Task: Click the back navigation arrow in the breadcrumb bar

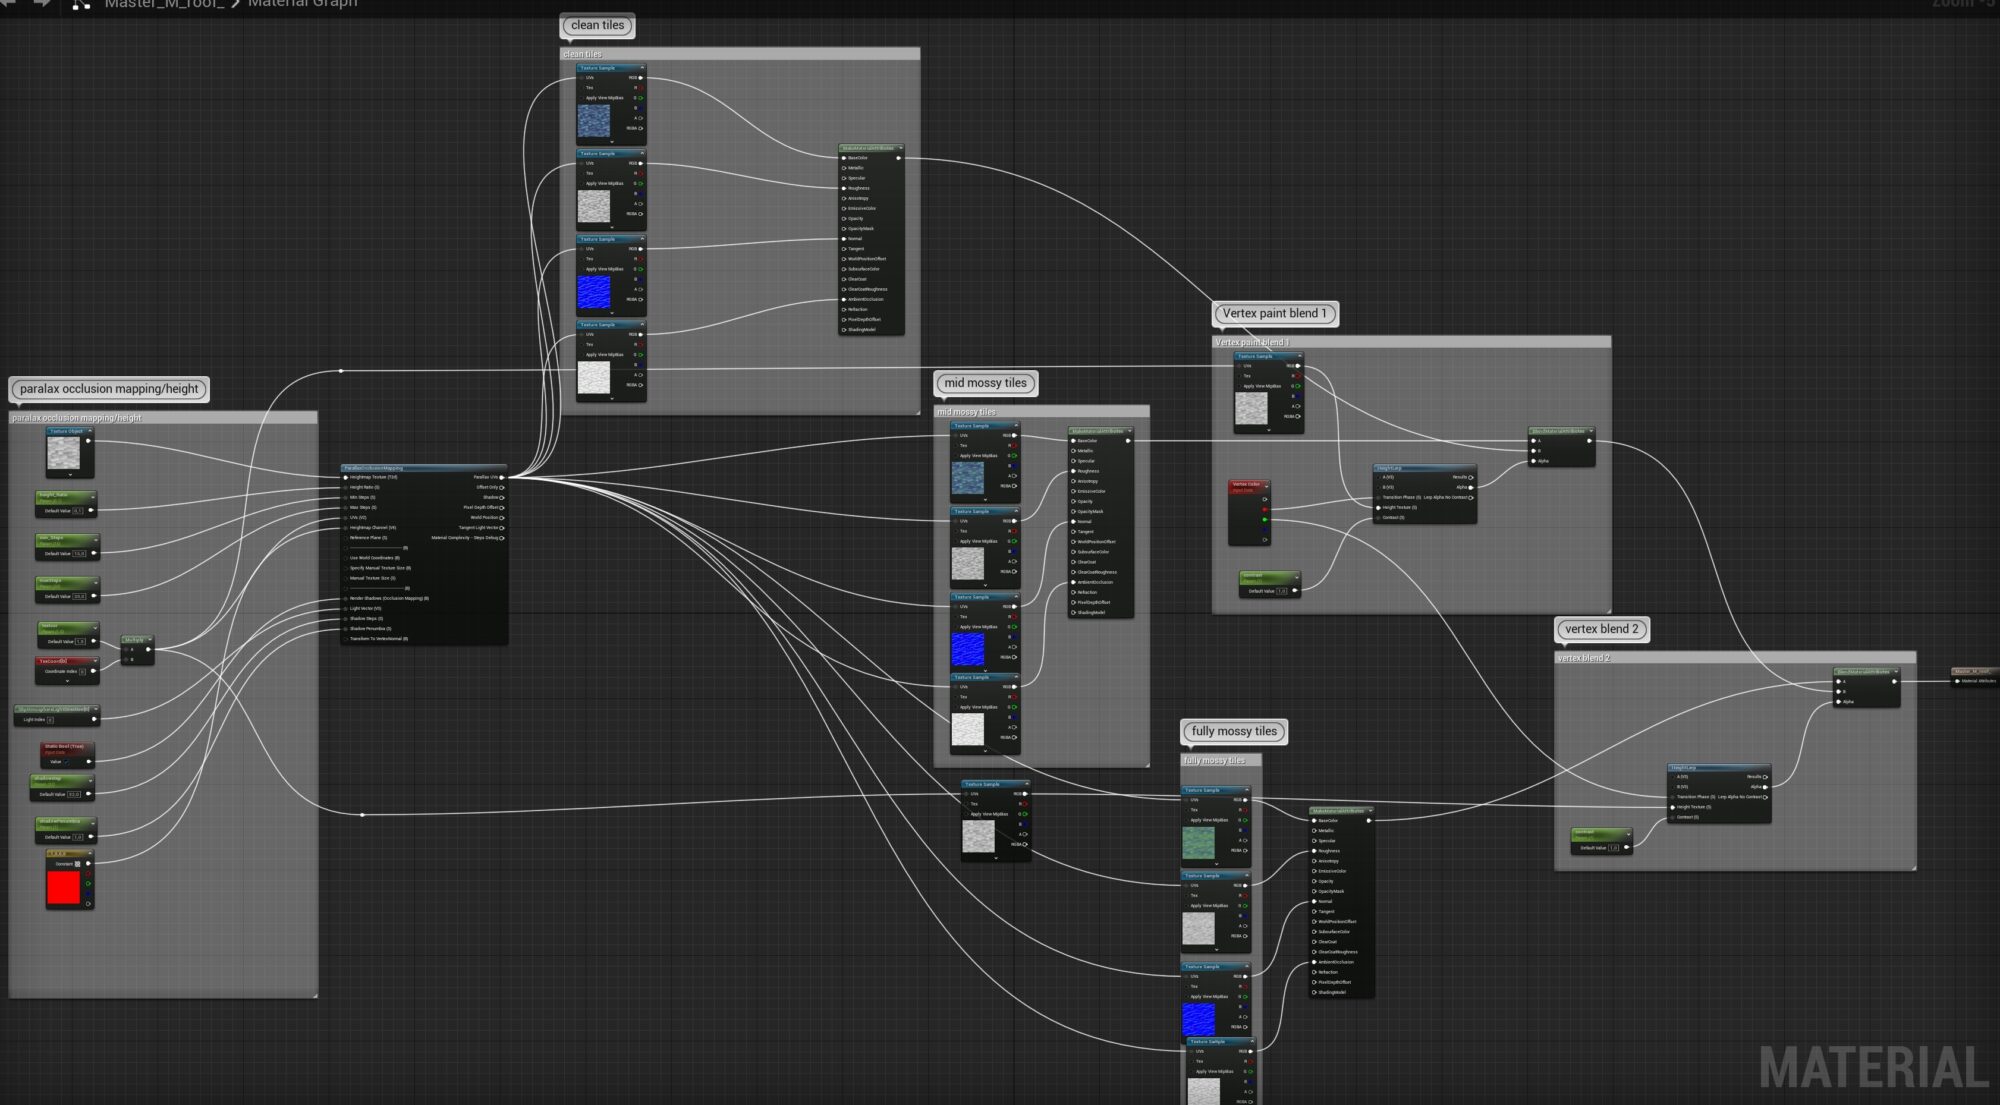Action: pos(9,3)
